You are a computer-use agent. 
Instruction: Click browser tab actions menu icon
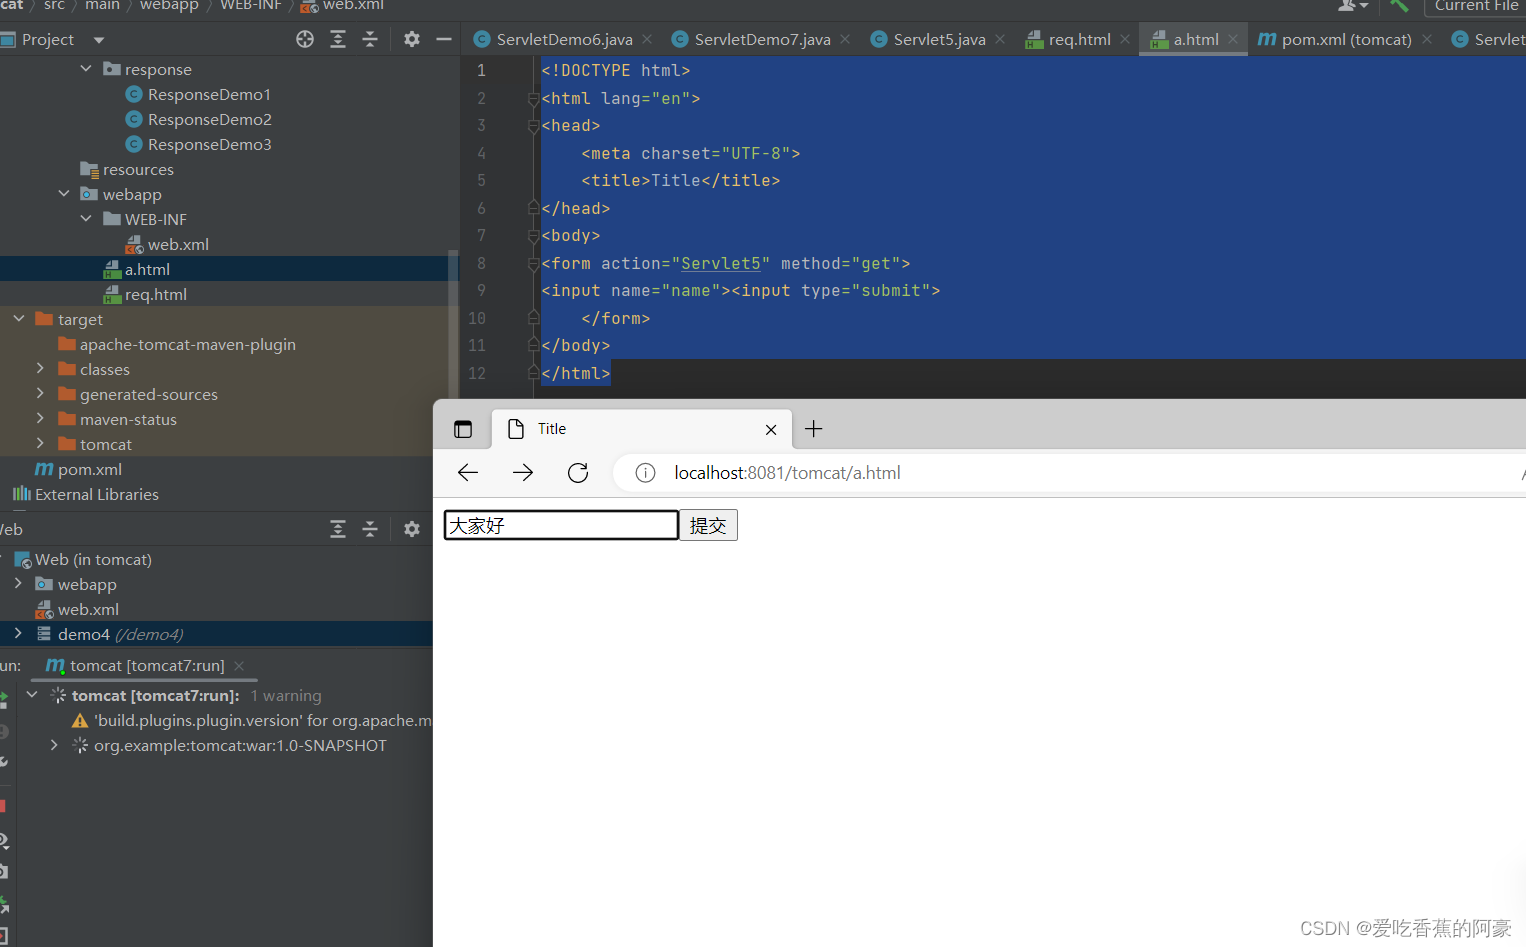tap(463, 429)
